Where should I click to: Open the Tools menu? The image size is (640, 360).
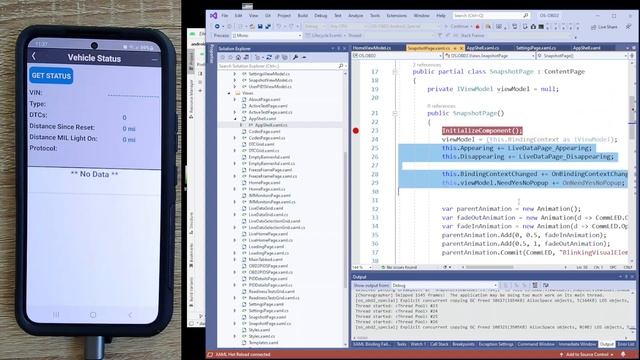(x=375, y=16)
